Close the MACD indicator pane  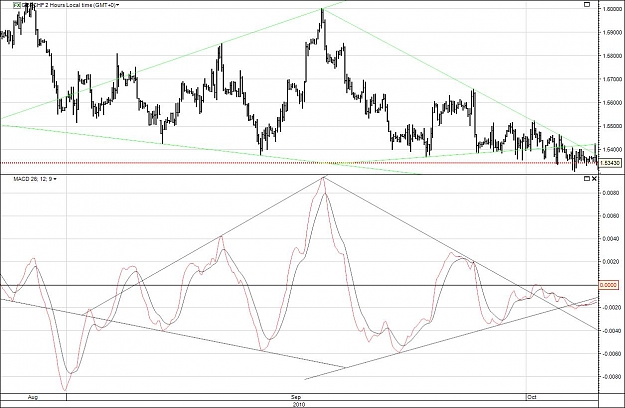[x=594, y=179]
